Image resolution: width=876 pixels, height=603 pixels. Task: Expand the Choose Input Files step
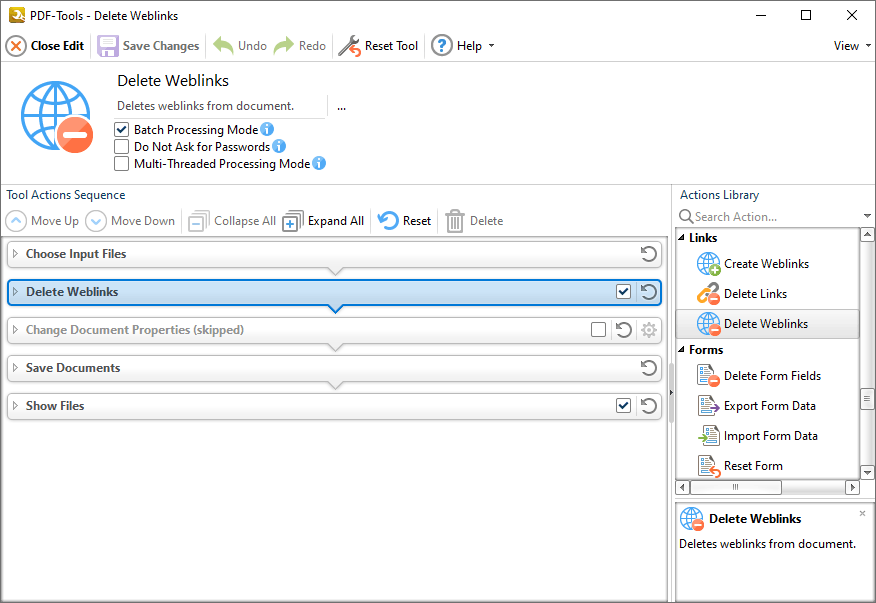pyautogui.click(x=16, y=254)
